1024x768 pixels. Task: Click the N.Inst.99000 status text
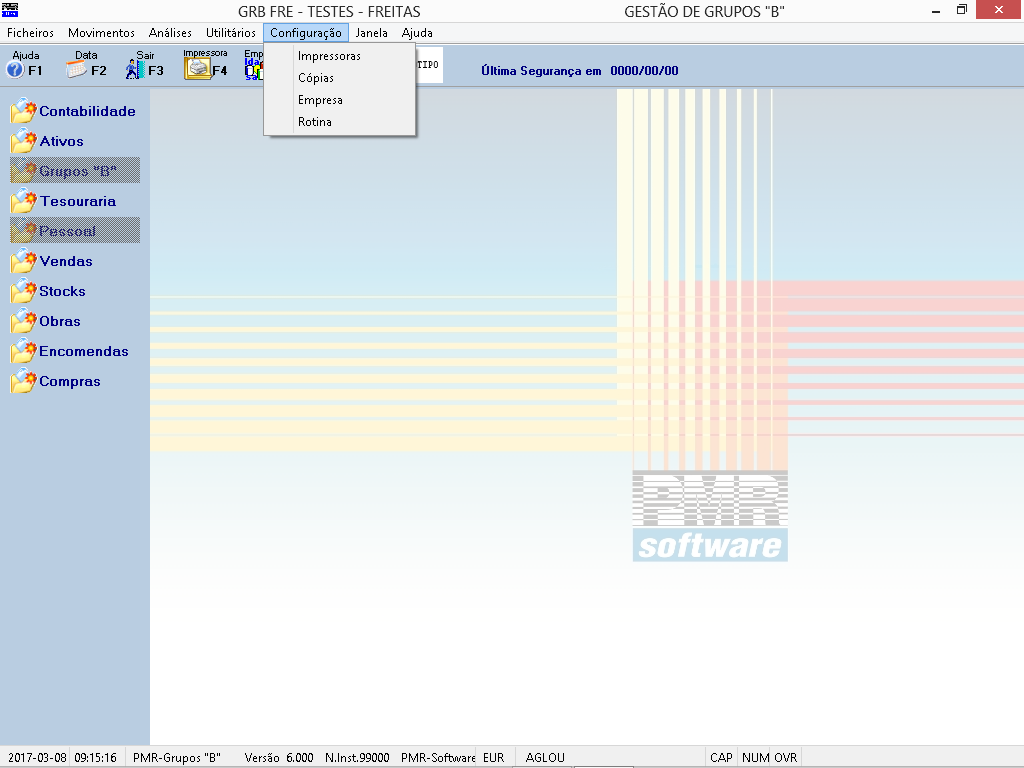point(357,758)
